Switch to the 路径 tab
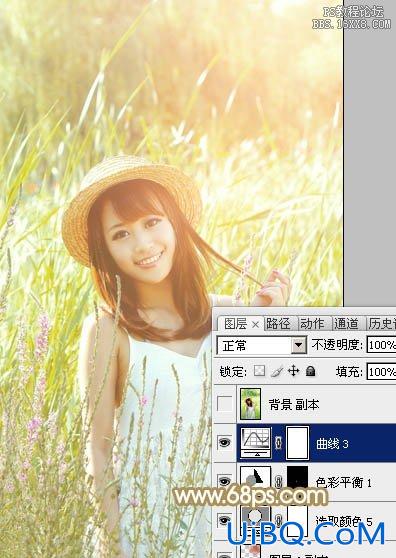This screenshot has width=396, height=558. click(x=278, y=323)
